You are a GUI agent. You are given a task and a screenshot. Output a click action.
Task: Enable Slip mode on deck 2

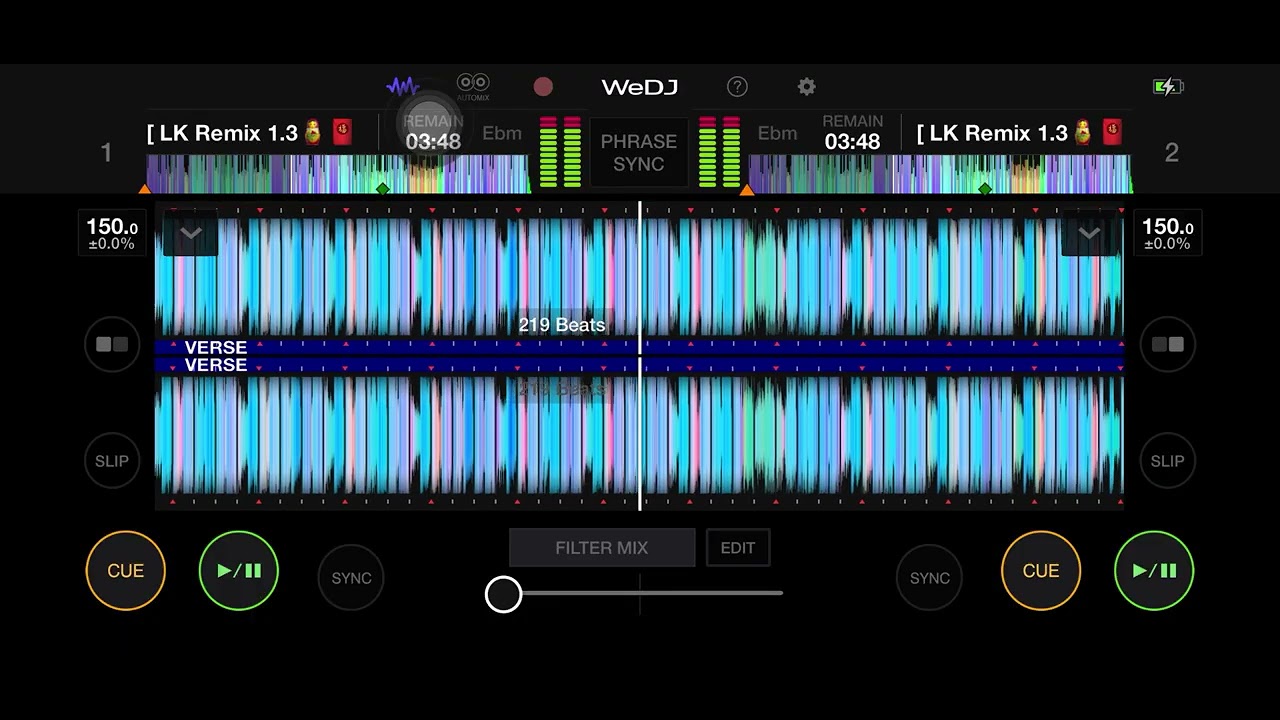click(1167, 461)
